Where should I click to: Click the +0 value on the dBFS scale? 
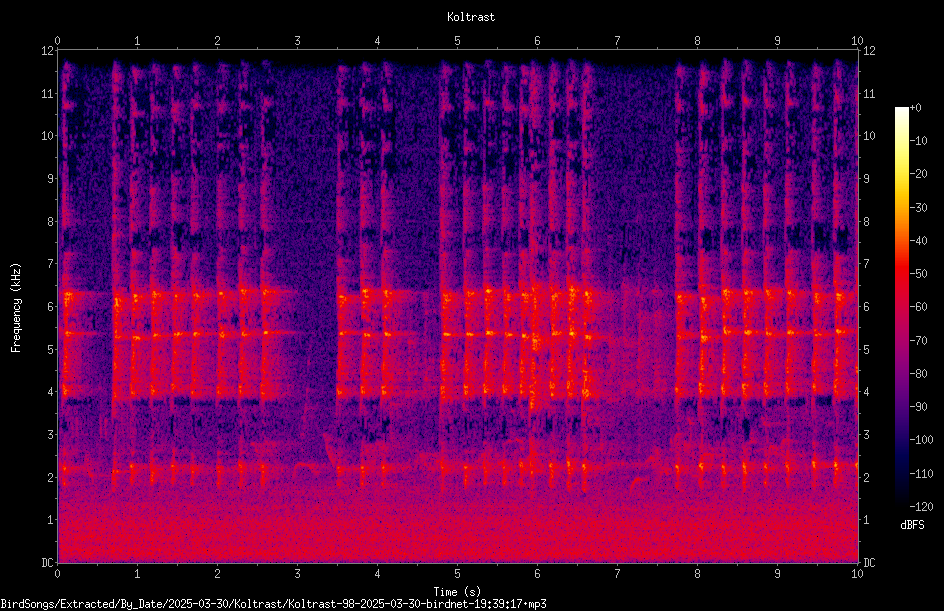pos(915,108)
